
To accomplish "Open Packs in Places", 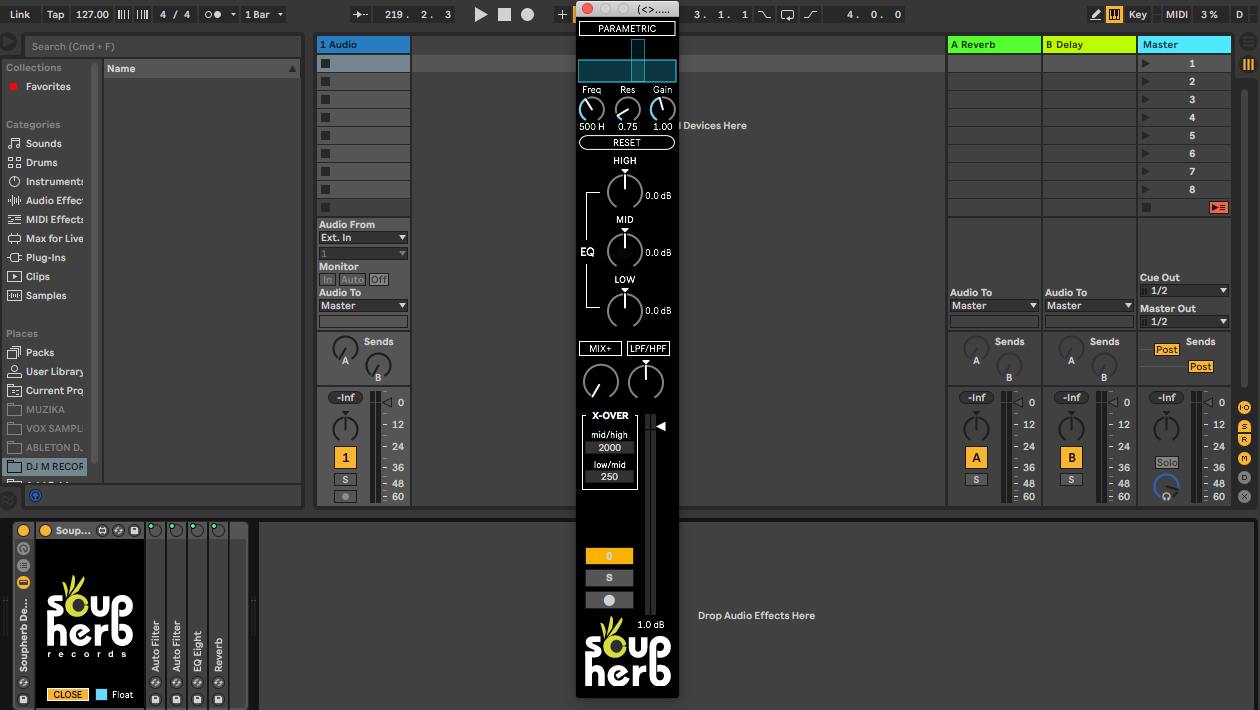I will [40, 352].
